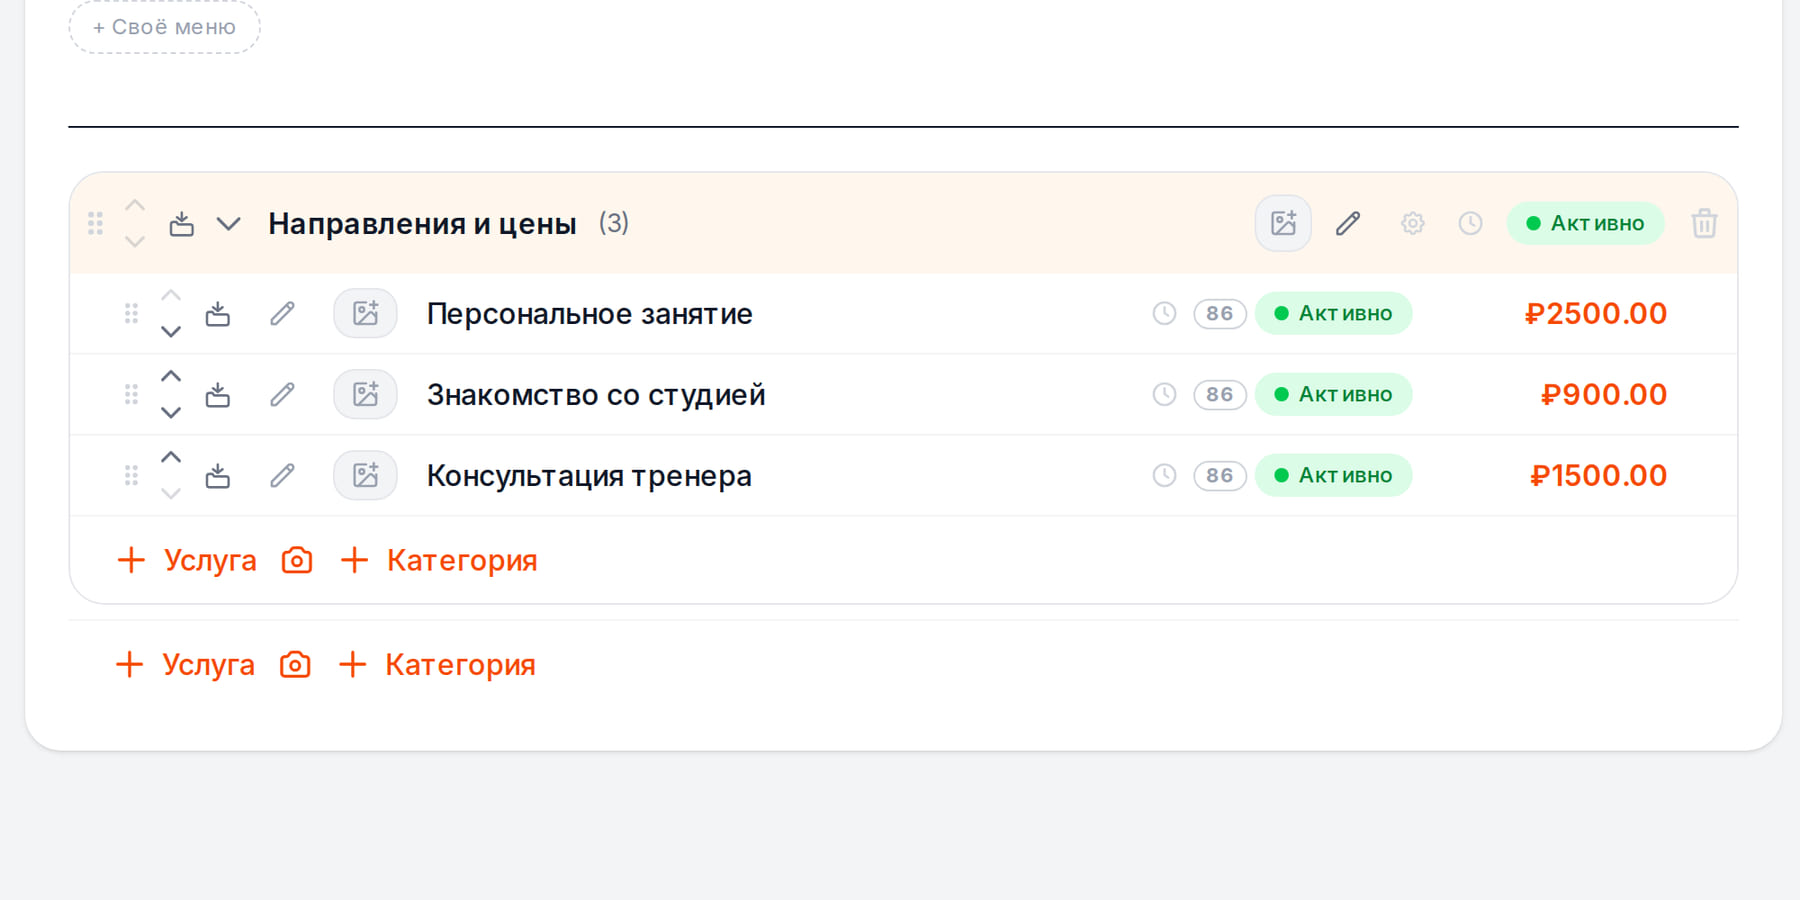Move 'Знакомство со студией' down with arrow

[x=171, y=412]
